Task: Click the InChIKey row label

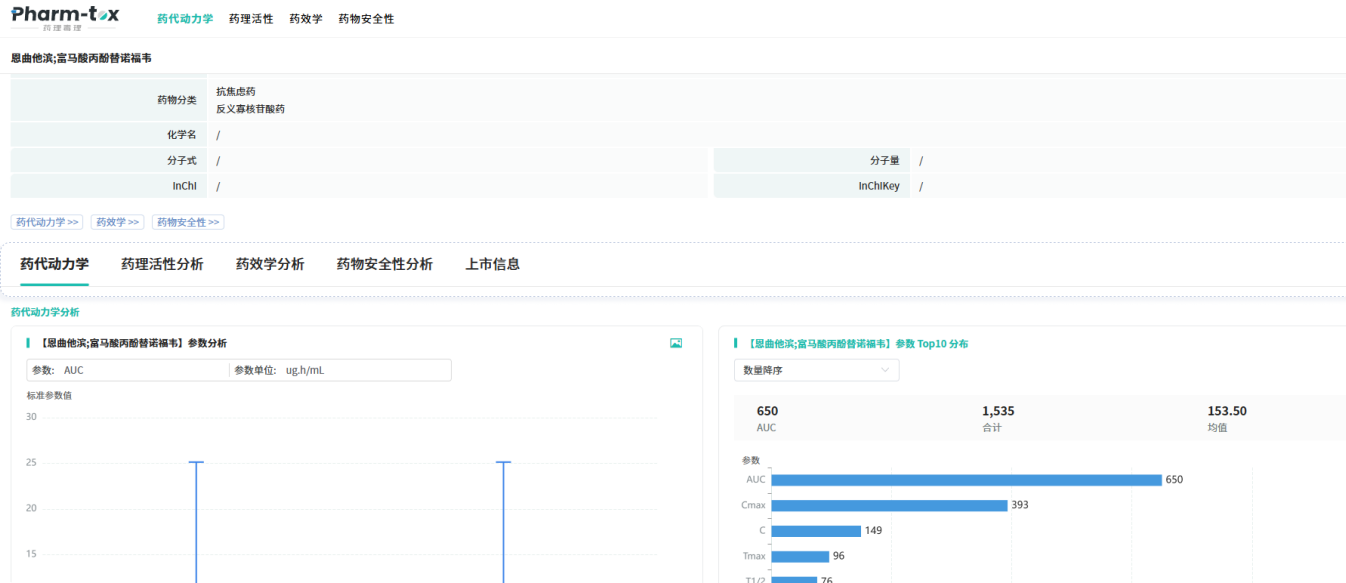Action: coord(879,186)
